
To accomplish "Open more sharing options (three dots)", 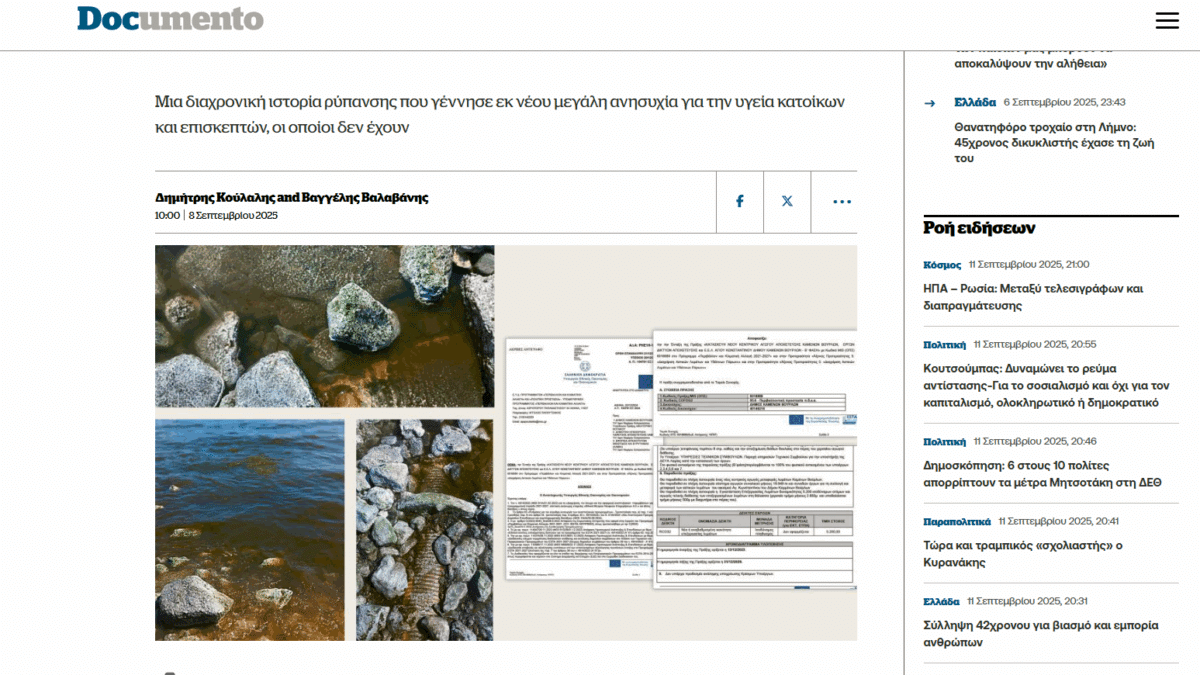I will tap(842, 201).
